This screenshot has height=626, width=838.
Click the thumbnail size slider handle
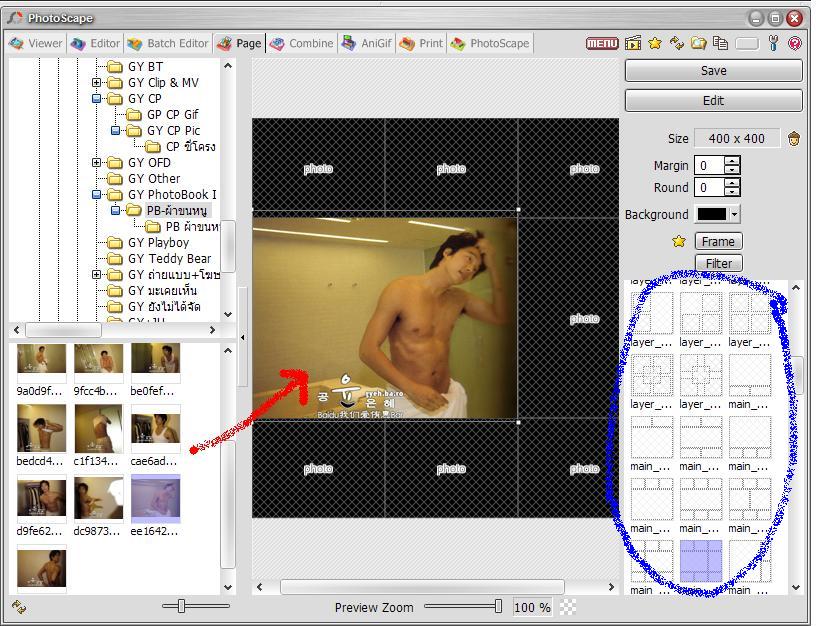(181, 606)
